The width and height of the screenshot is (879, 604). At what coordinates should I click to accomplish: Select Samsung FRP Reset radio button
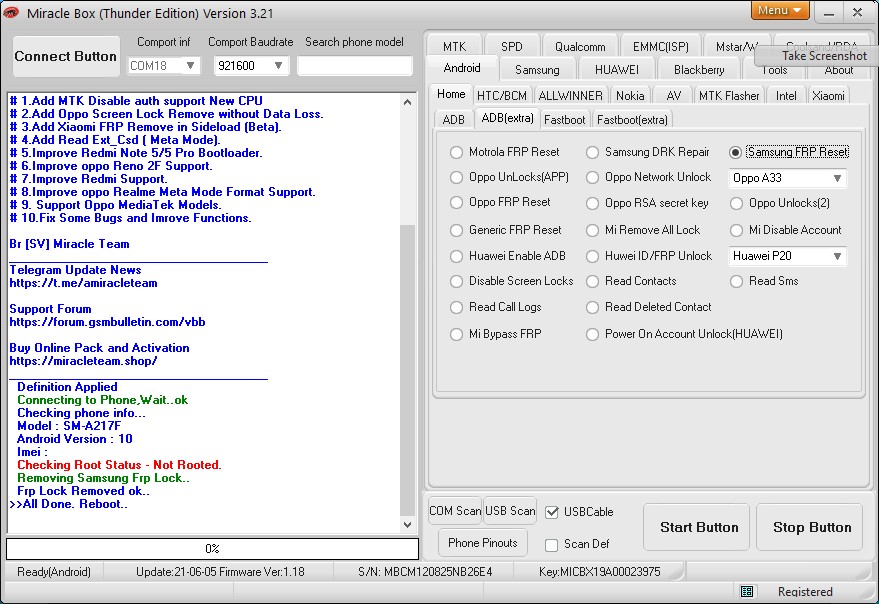tap(735, 152)
